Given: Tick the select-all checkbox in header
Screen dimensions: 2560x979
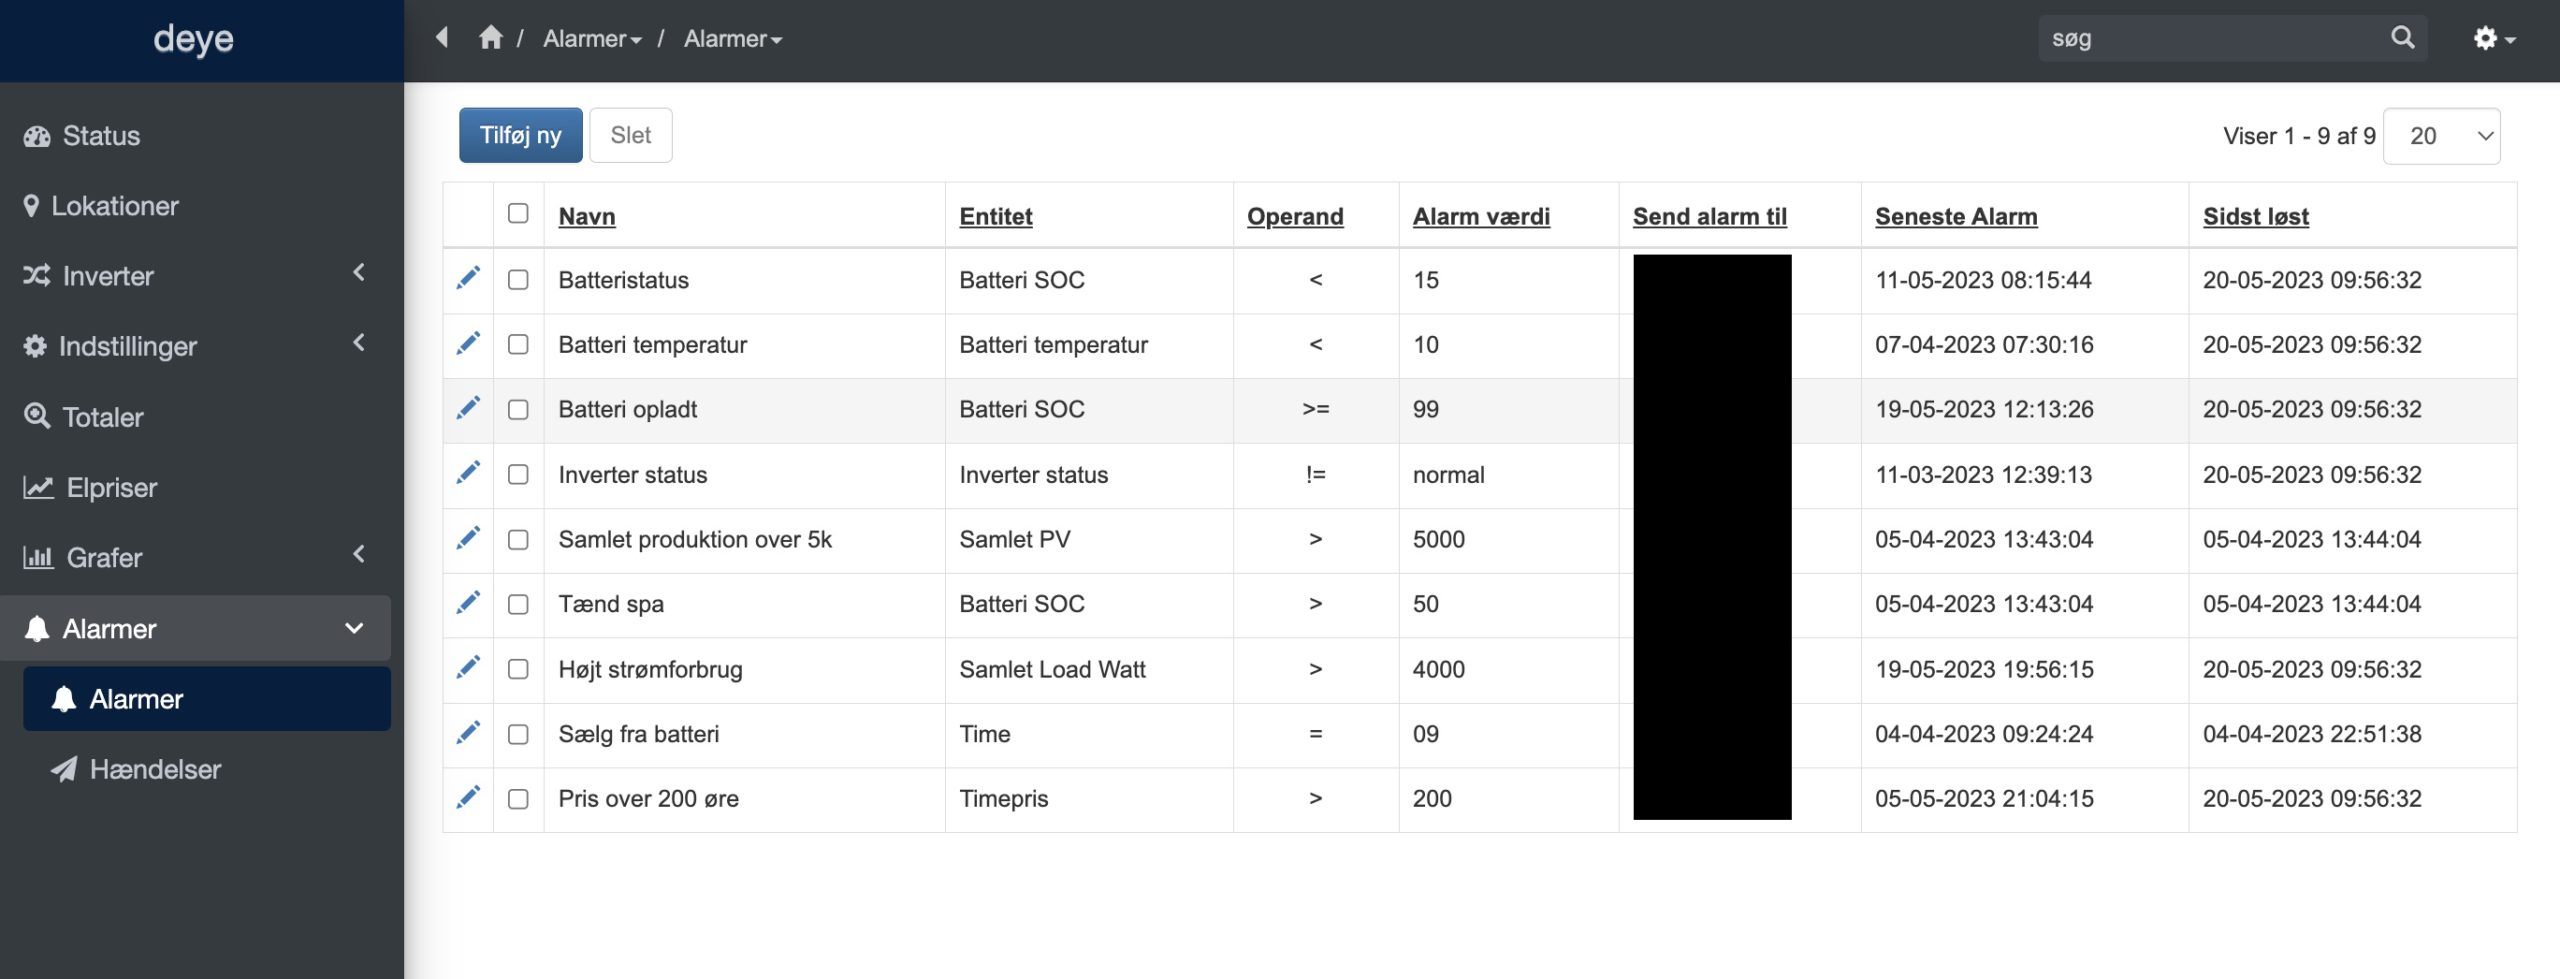Looking at the screenshot, I should pyautogui.click(x=518, y=214).
